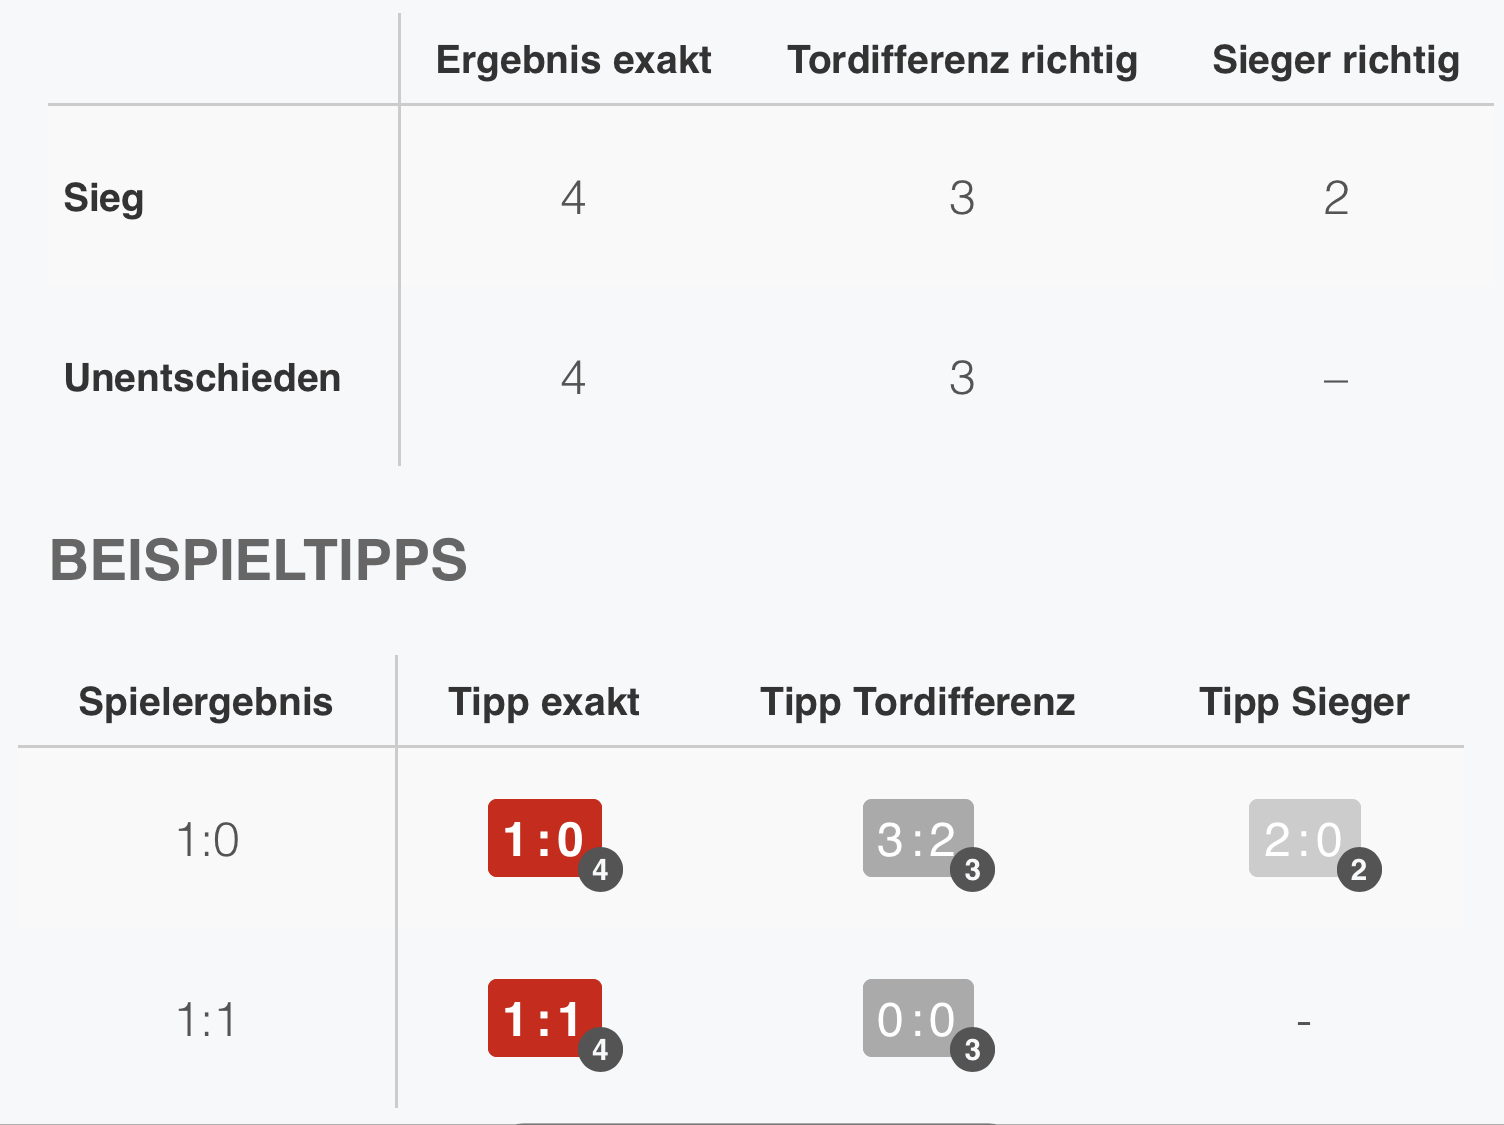Select the gray 3:2 goal difference tip
The image size is (1504, 1125).
point(918,838)
